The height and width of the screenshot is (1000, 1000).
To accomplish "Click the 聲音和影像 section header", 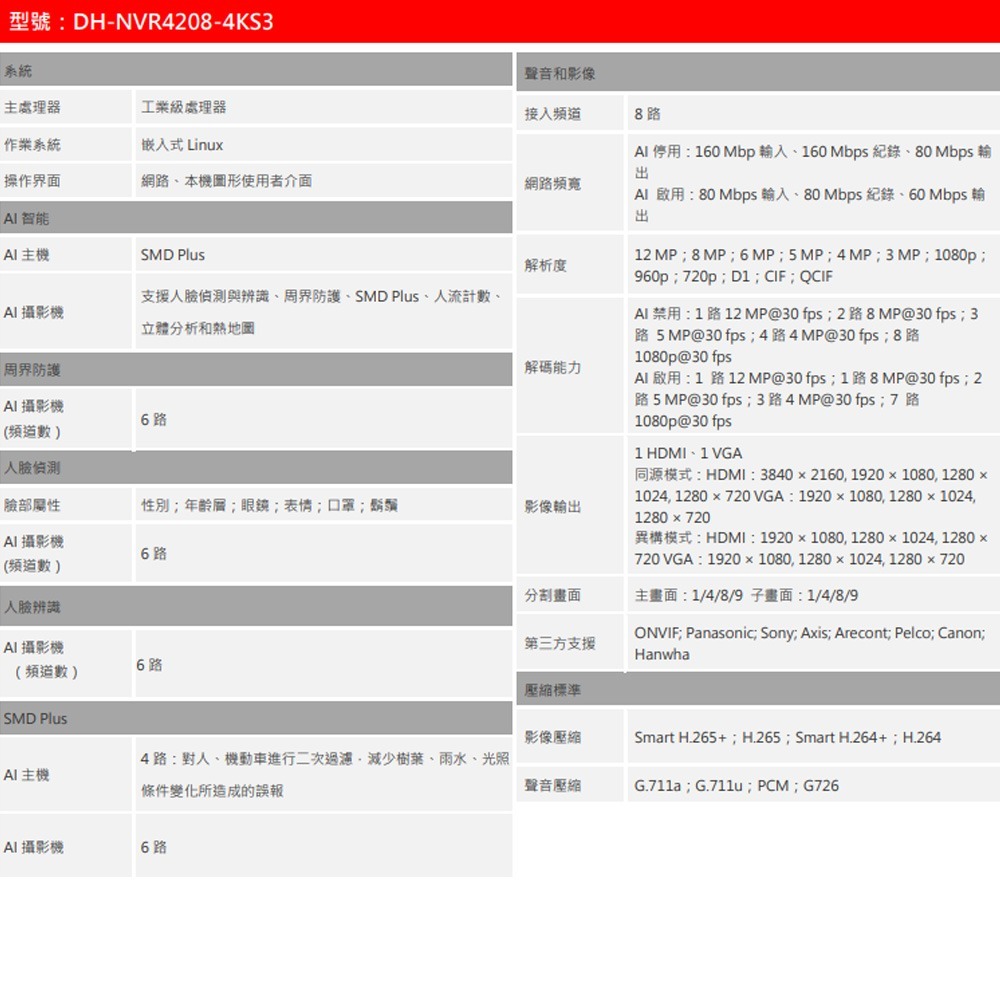I will coord(758,73).
